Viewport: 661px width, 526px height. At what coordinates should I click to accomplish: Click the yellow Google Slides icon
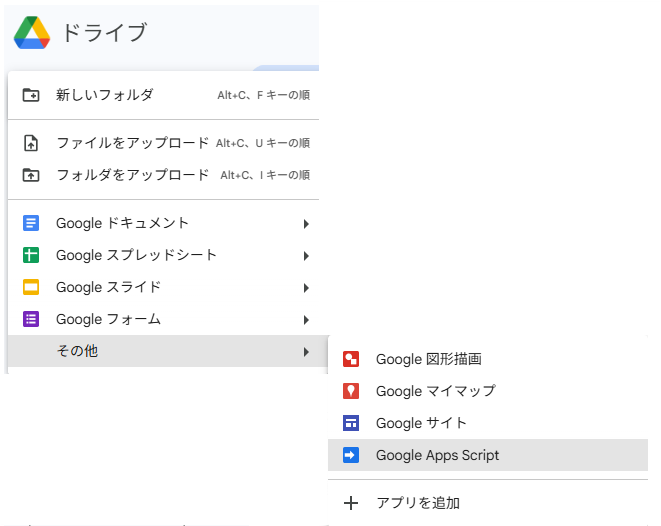tap(31, 287)
